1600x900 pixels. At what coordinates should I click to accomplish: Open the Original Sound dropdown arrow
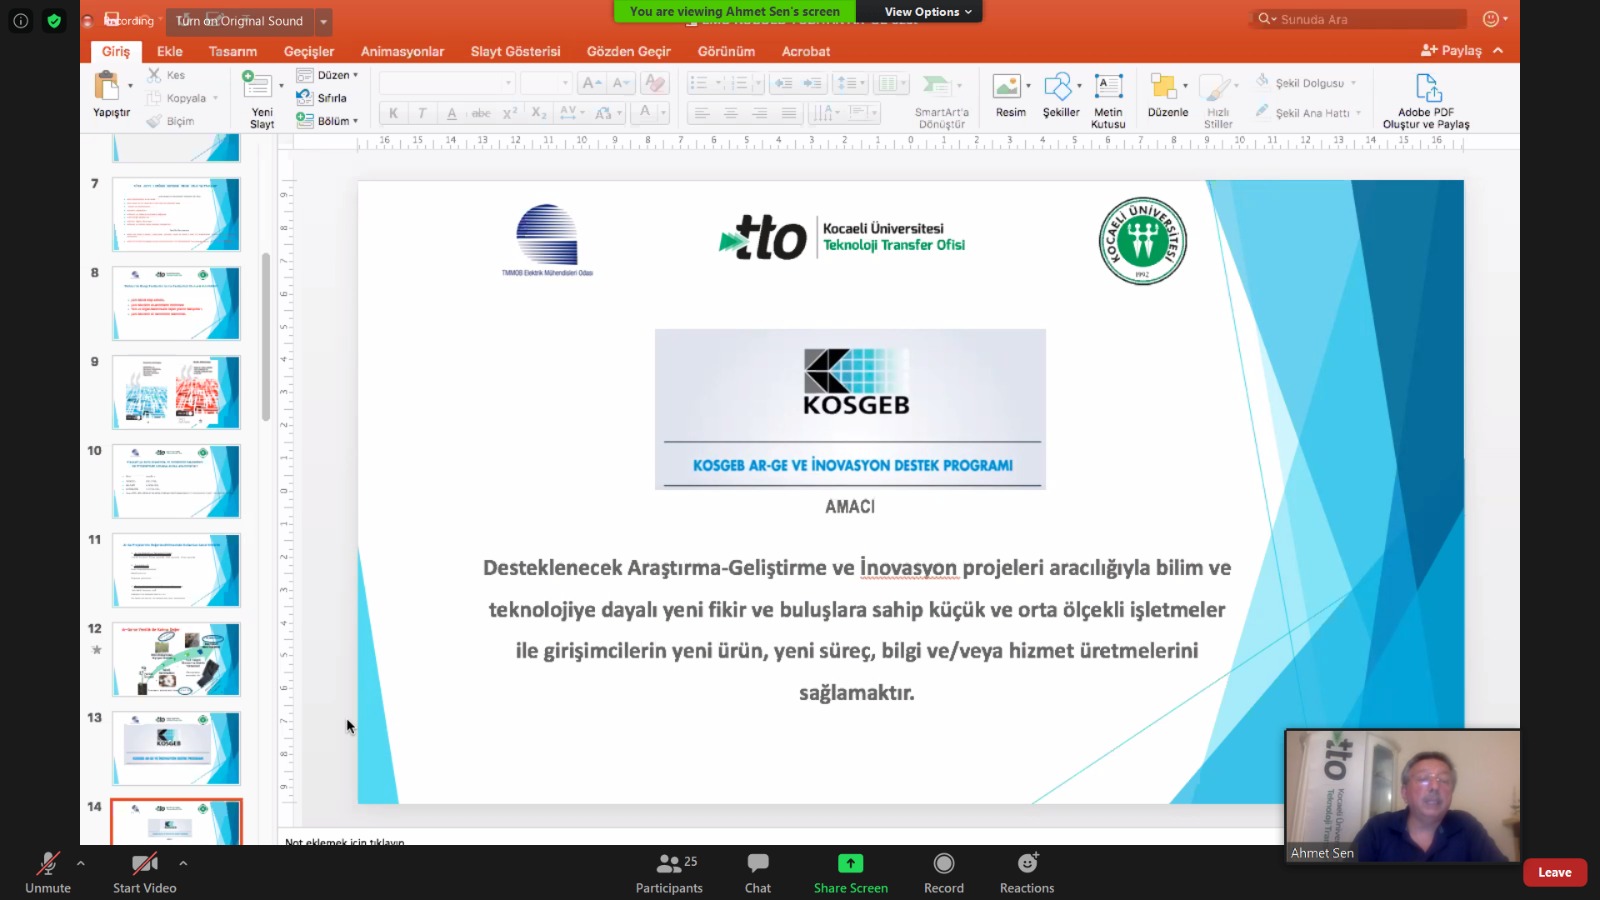(323, 21)
